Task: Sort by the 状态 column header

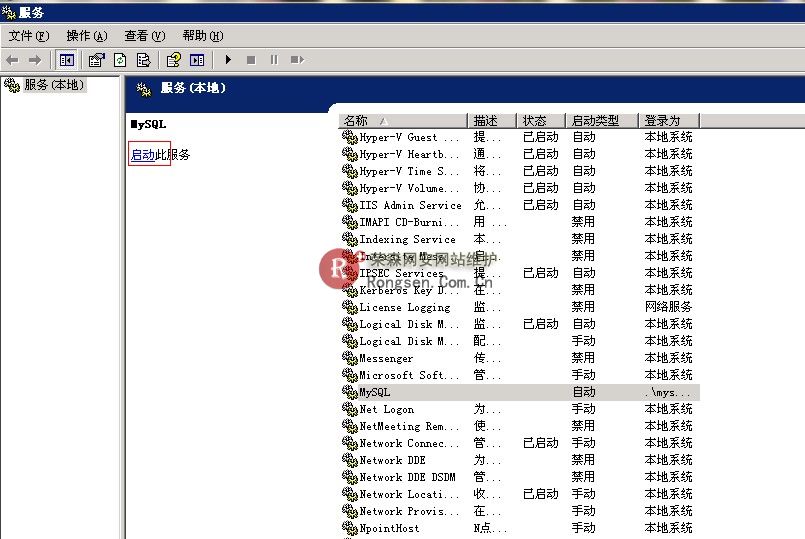Action: click(540, 121)
